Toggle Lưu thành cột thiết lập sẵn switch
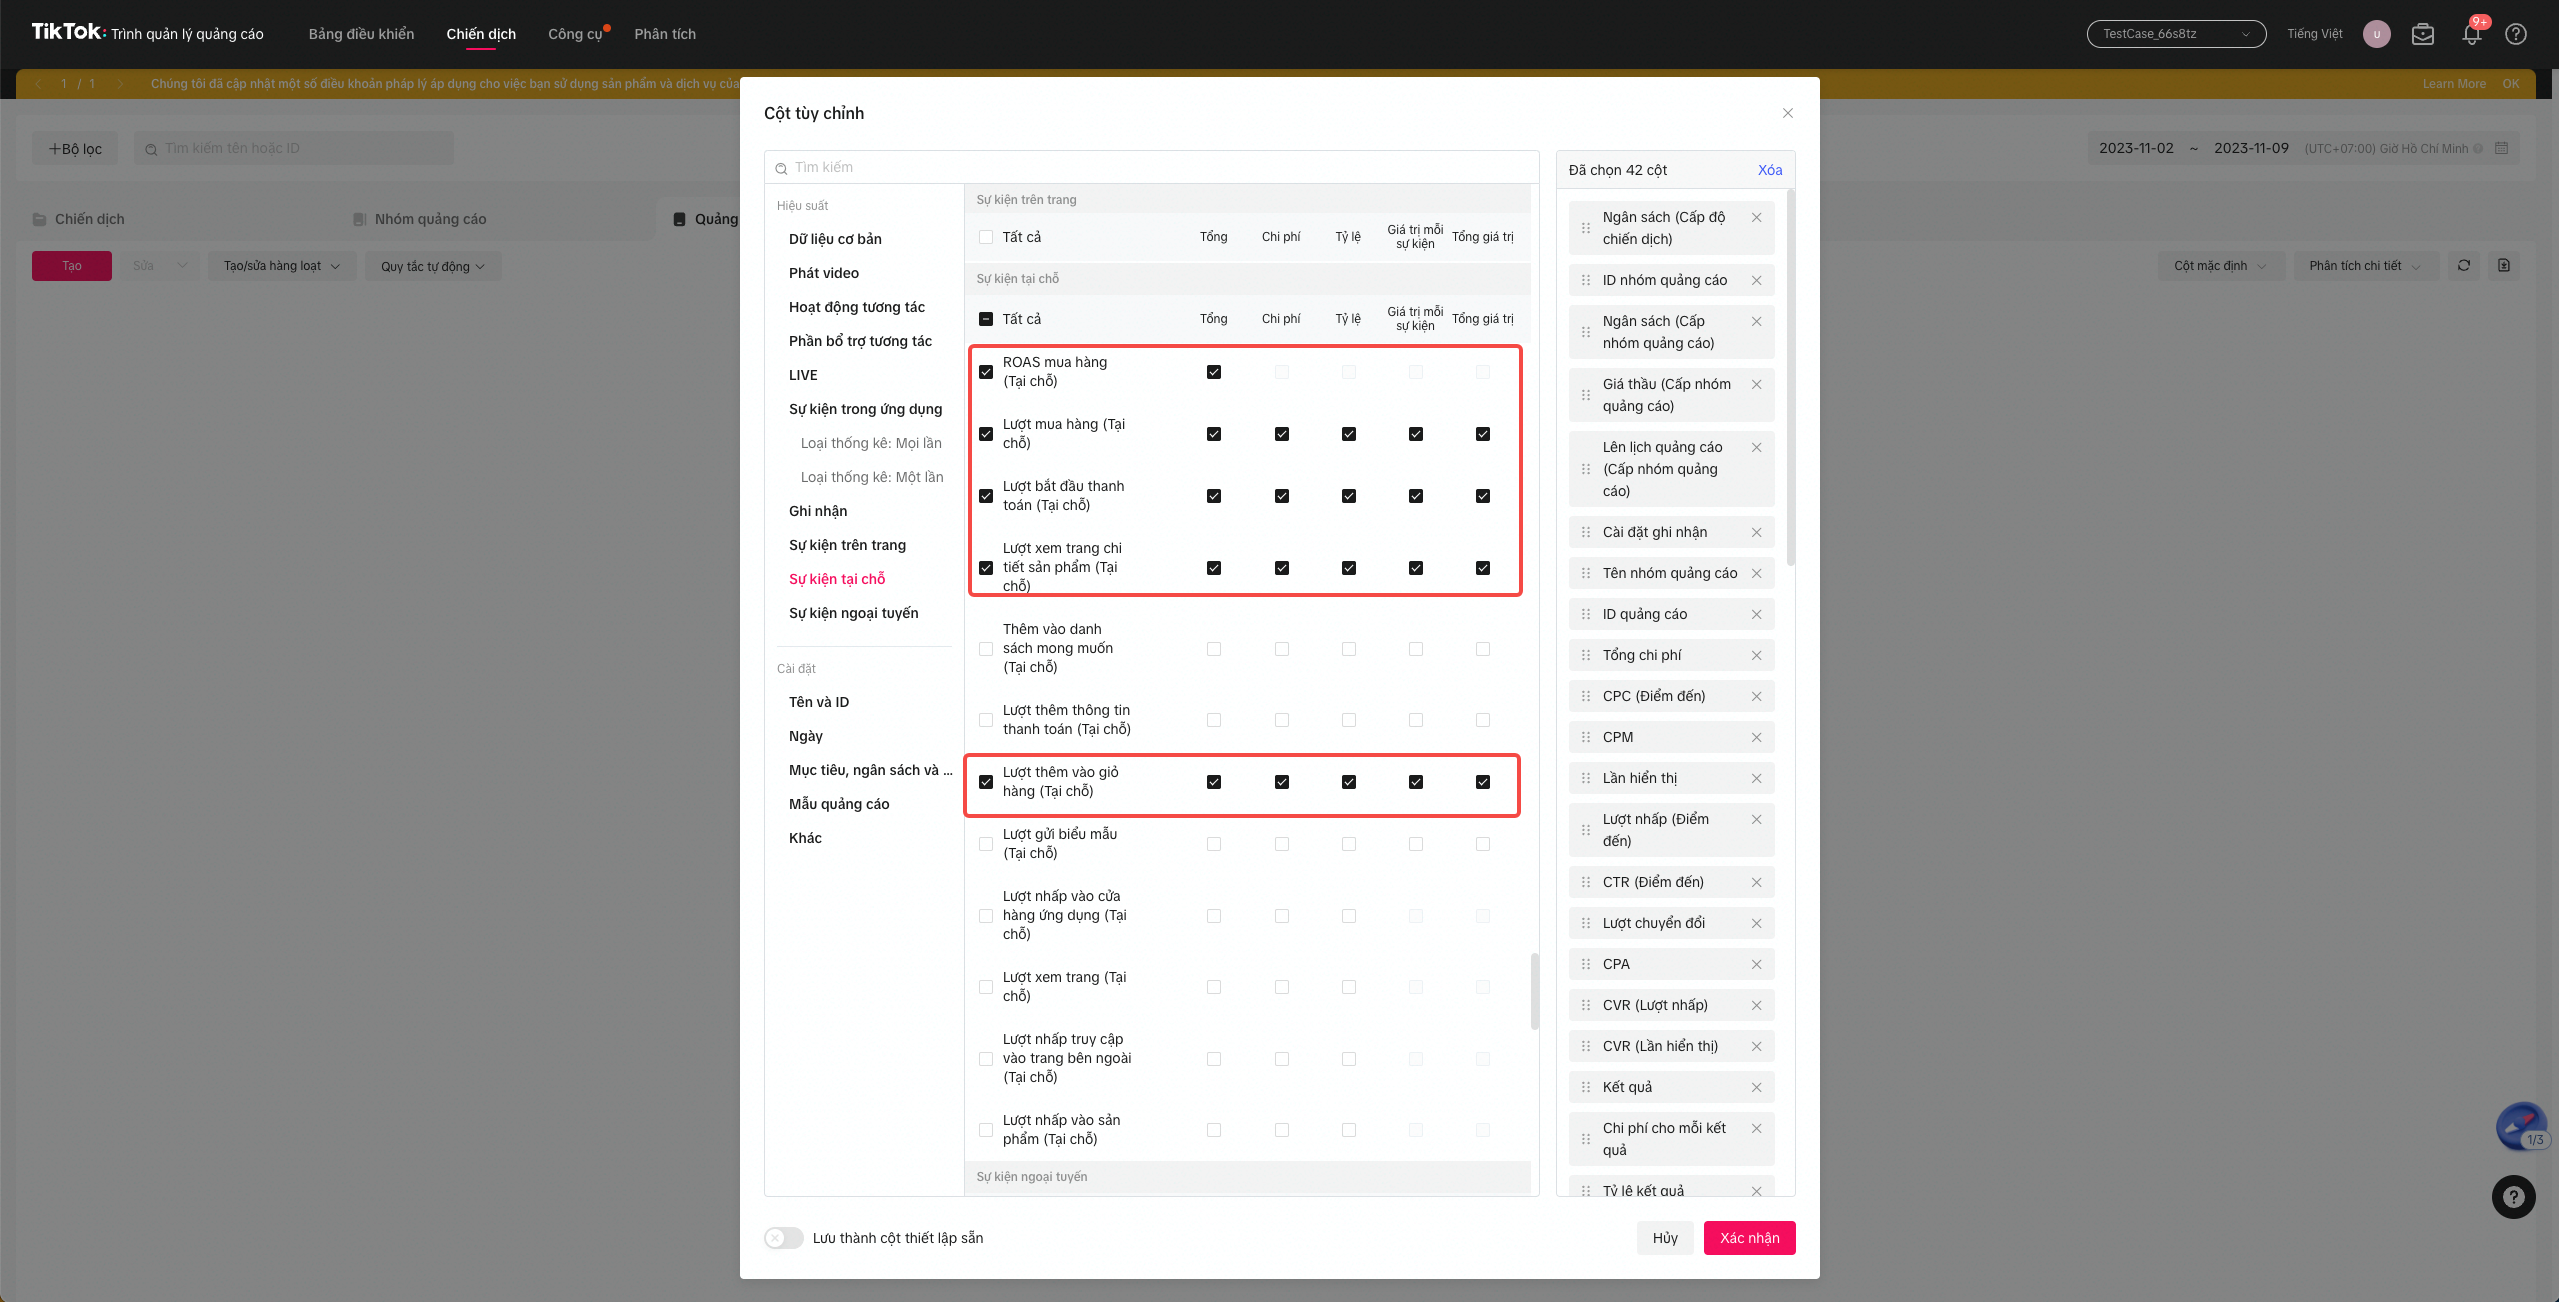 tap(784, 1238)
